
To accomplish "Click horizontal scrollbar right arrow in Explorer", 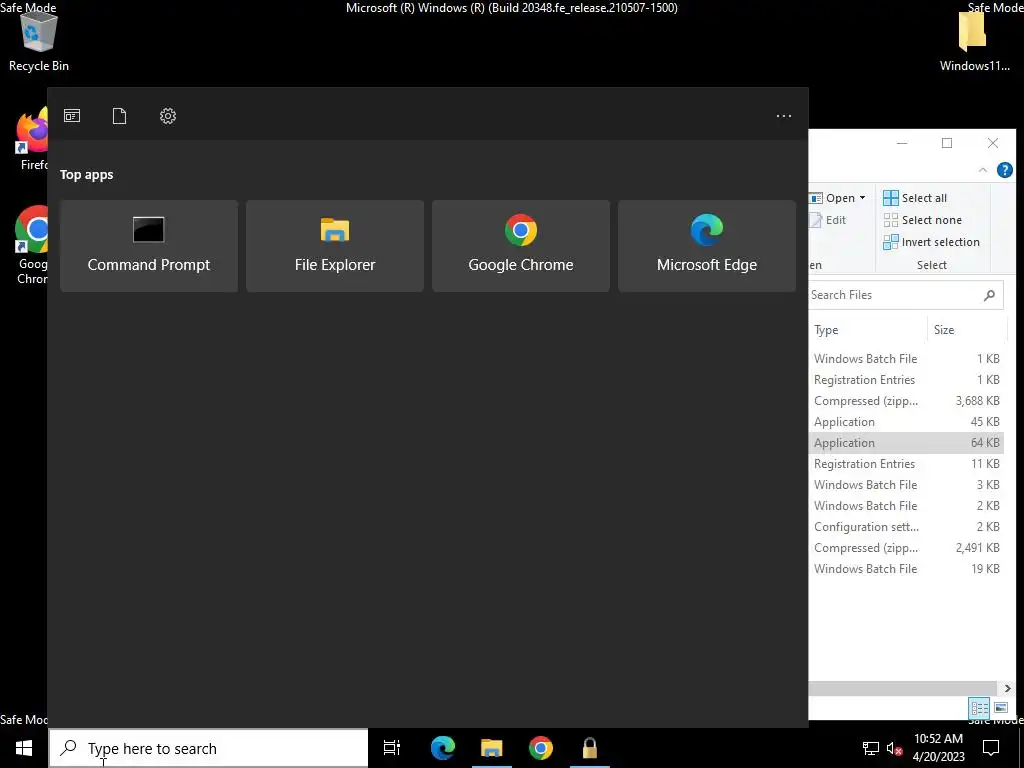I will pyautogui.click(x=1008, y=688).
